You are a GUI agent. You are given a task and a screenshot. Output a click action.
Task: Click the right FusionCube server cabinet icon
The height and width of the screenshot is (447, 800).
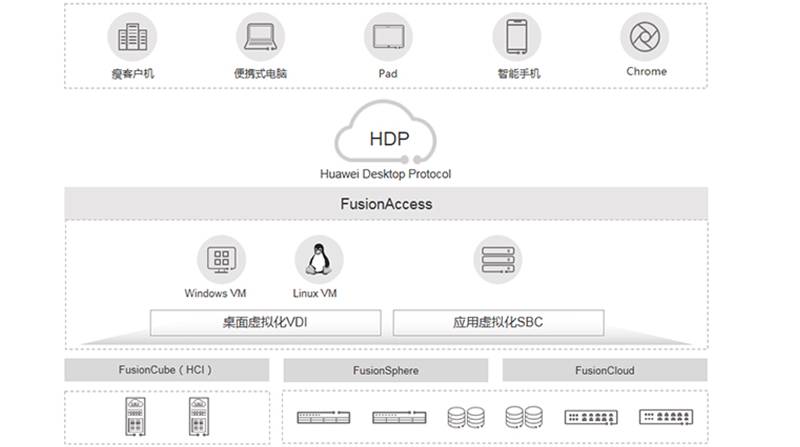[x=198, y=417]
